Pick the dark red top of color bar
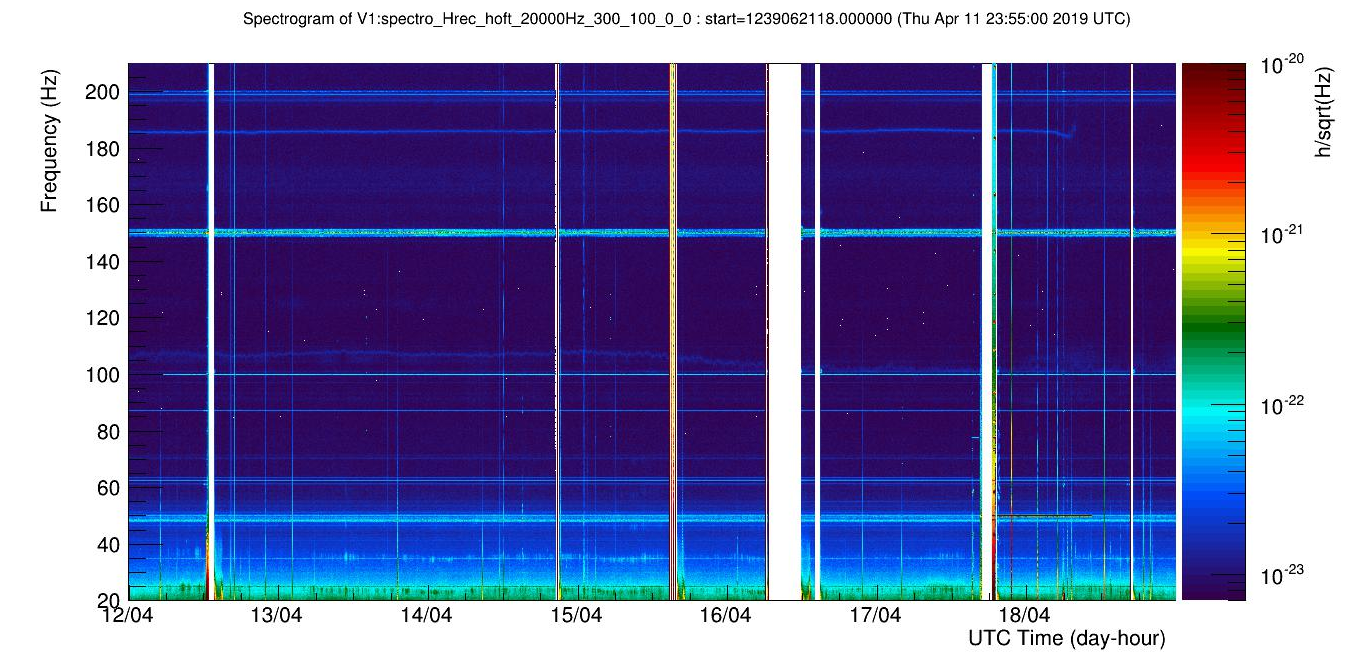Image resolution: width=1355 pixels, height=656 pixels. point(1213,70)
